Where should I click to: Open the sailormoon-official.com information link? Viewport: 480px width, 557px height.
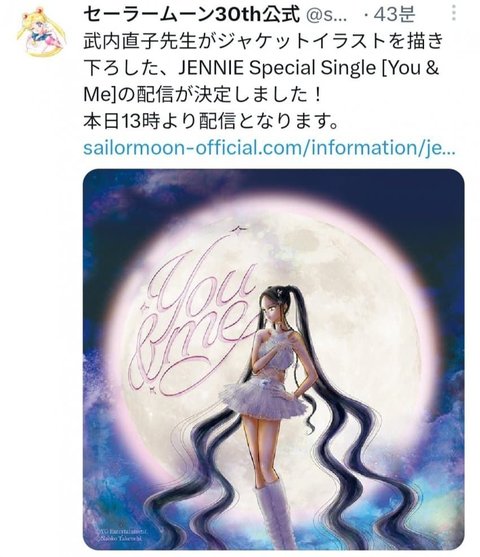point(269,147)
